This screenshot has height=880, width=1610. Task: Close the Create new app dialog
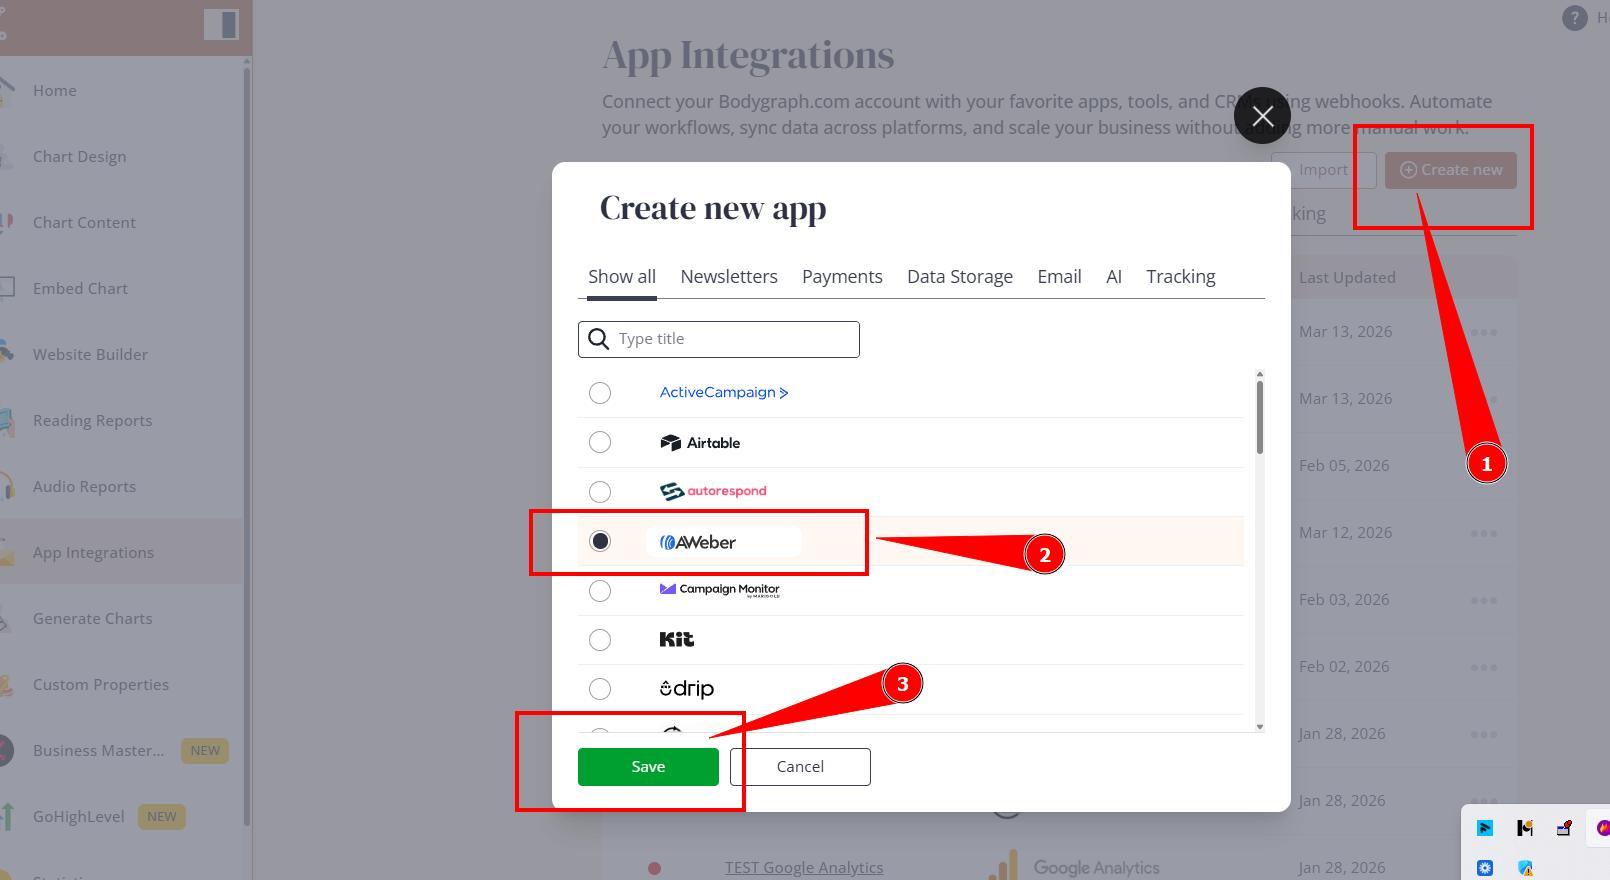click(x=1261, y=116)
